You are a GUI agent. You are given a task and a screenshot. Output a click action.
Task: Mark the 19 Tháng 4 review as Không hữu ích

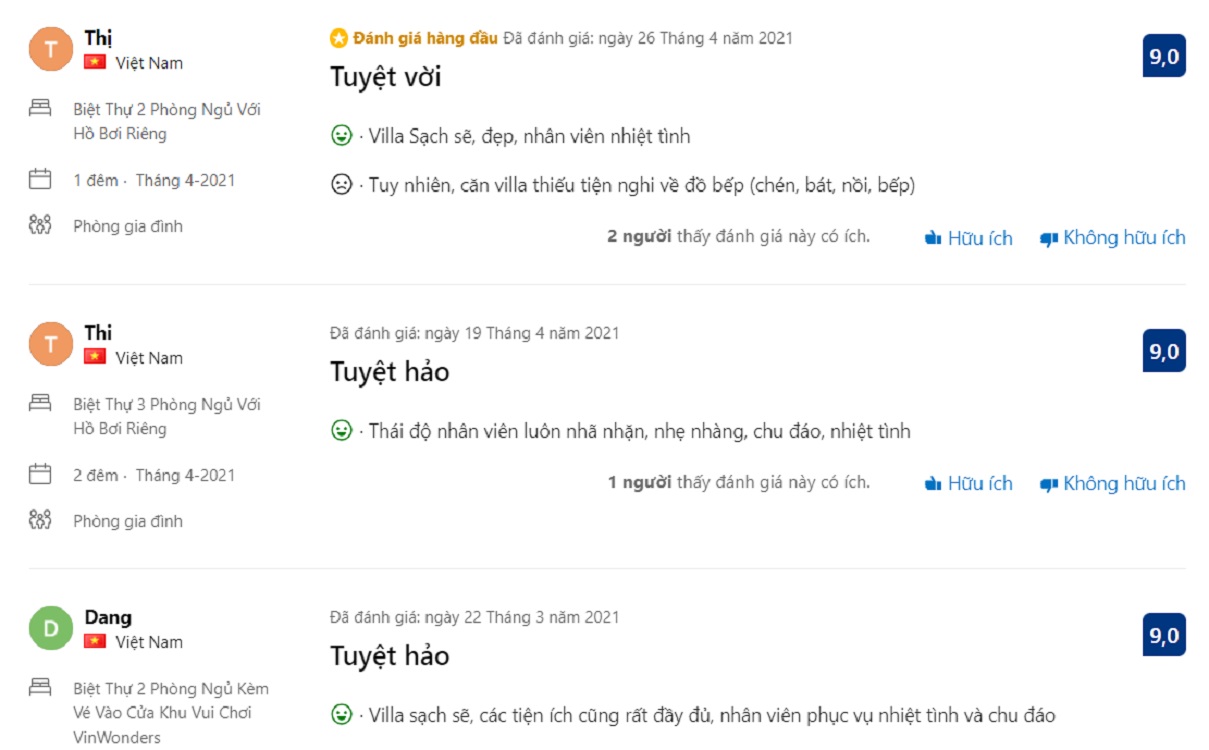(x=1112, y=484)
